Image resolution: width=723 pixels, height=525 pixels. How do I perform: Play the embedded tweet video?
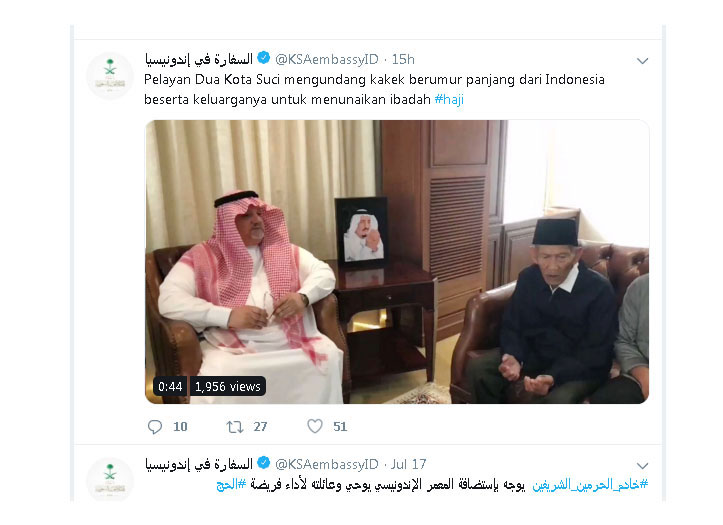[397, 262]
